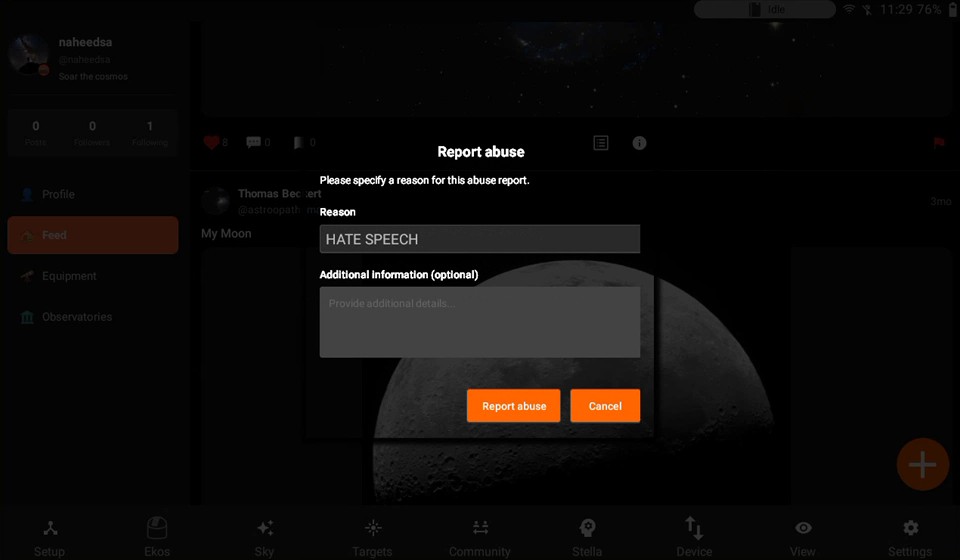The width and height of the screenshot is (960, 560).
Task: Add a new post with plus button
Action: pyautogui.click(x=923, y=465)
